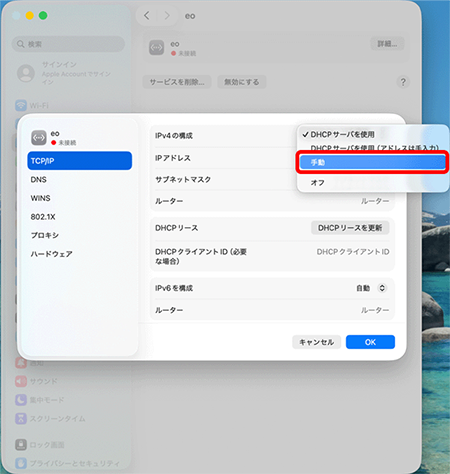Click the OK button

click(370, 342)
